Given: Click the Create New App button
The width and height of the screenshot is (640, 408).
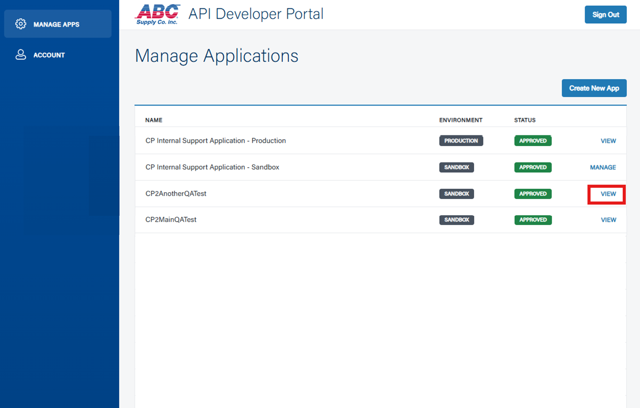Looking at the screenshot, I should tap(594, 88).
